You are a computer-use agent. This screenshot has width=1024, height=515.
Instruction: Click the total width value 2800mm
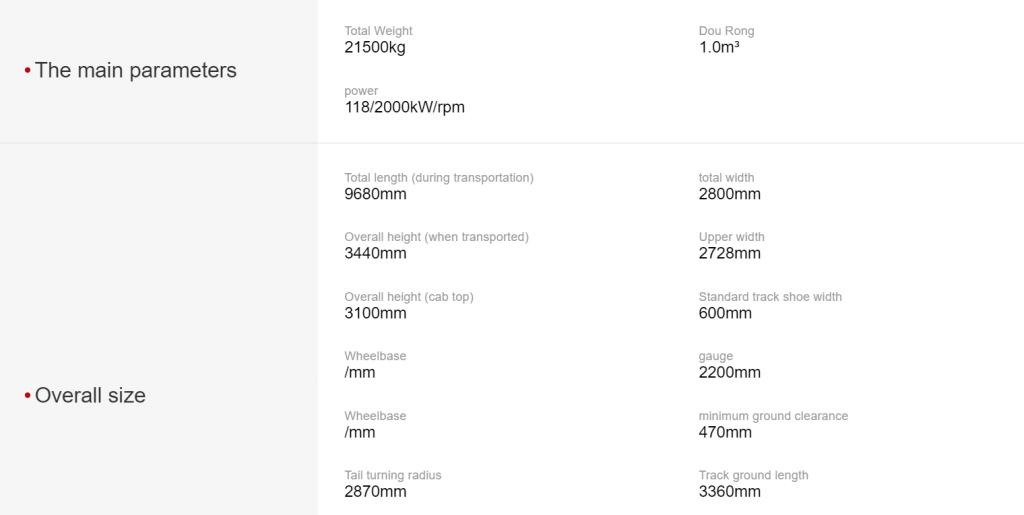[729, 195]
